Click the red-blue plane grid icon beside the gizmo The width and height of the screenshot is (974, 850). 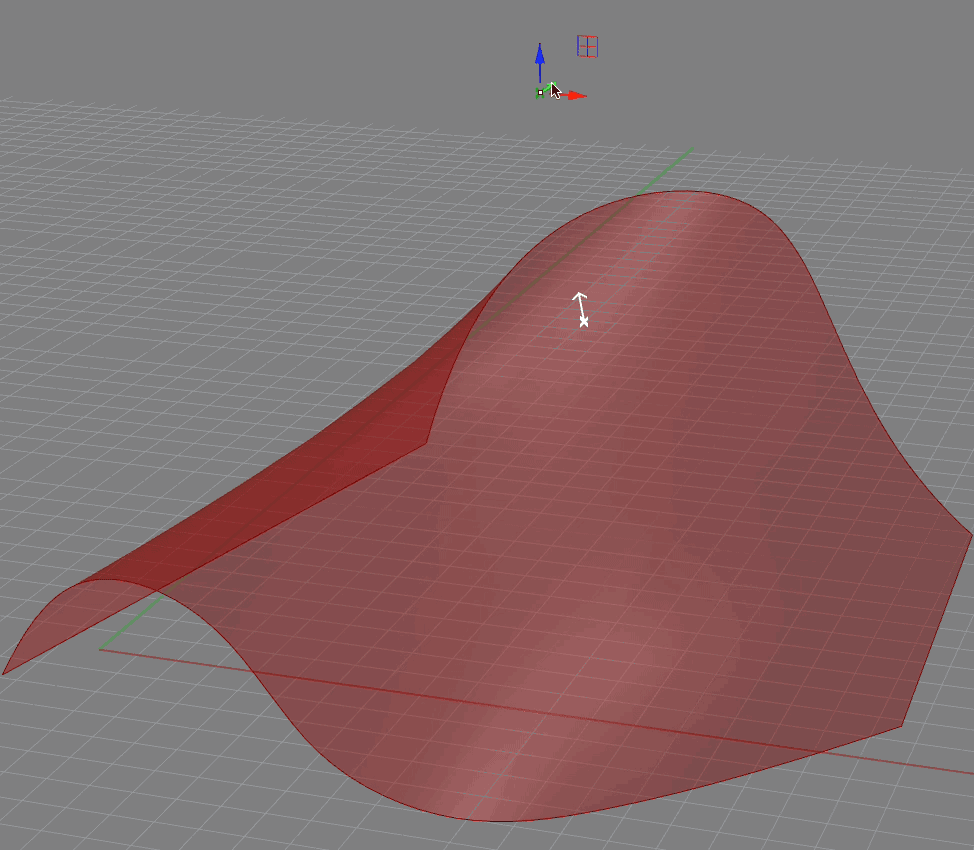coord(587,47)
